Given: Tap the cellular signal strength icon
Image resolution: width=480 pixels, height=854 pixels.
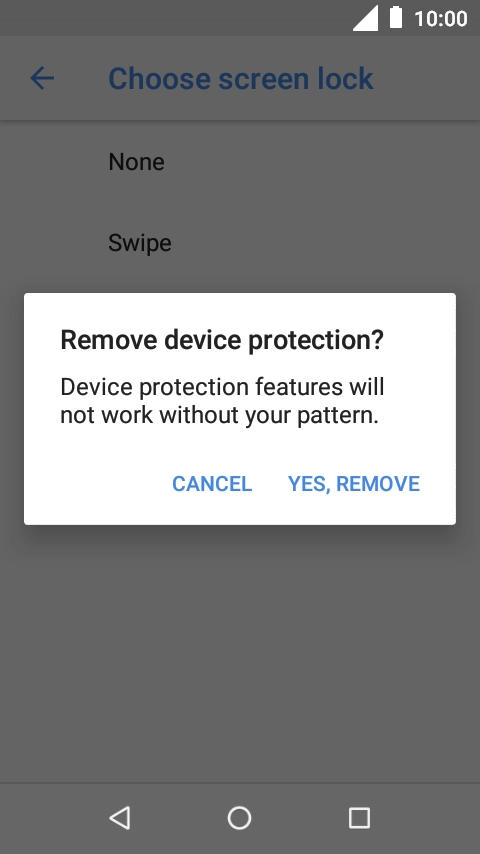Looking at the screenshot, I should (365, 18).
